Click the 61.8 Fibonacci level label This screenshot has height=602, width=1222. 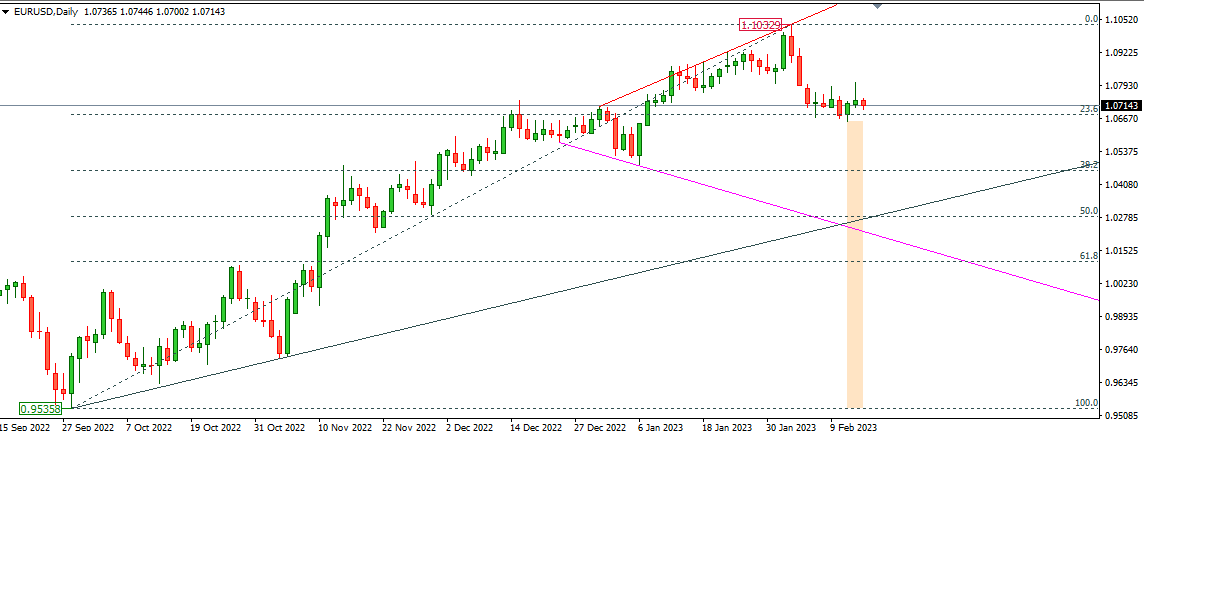1089,256
